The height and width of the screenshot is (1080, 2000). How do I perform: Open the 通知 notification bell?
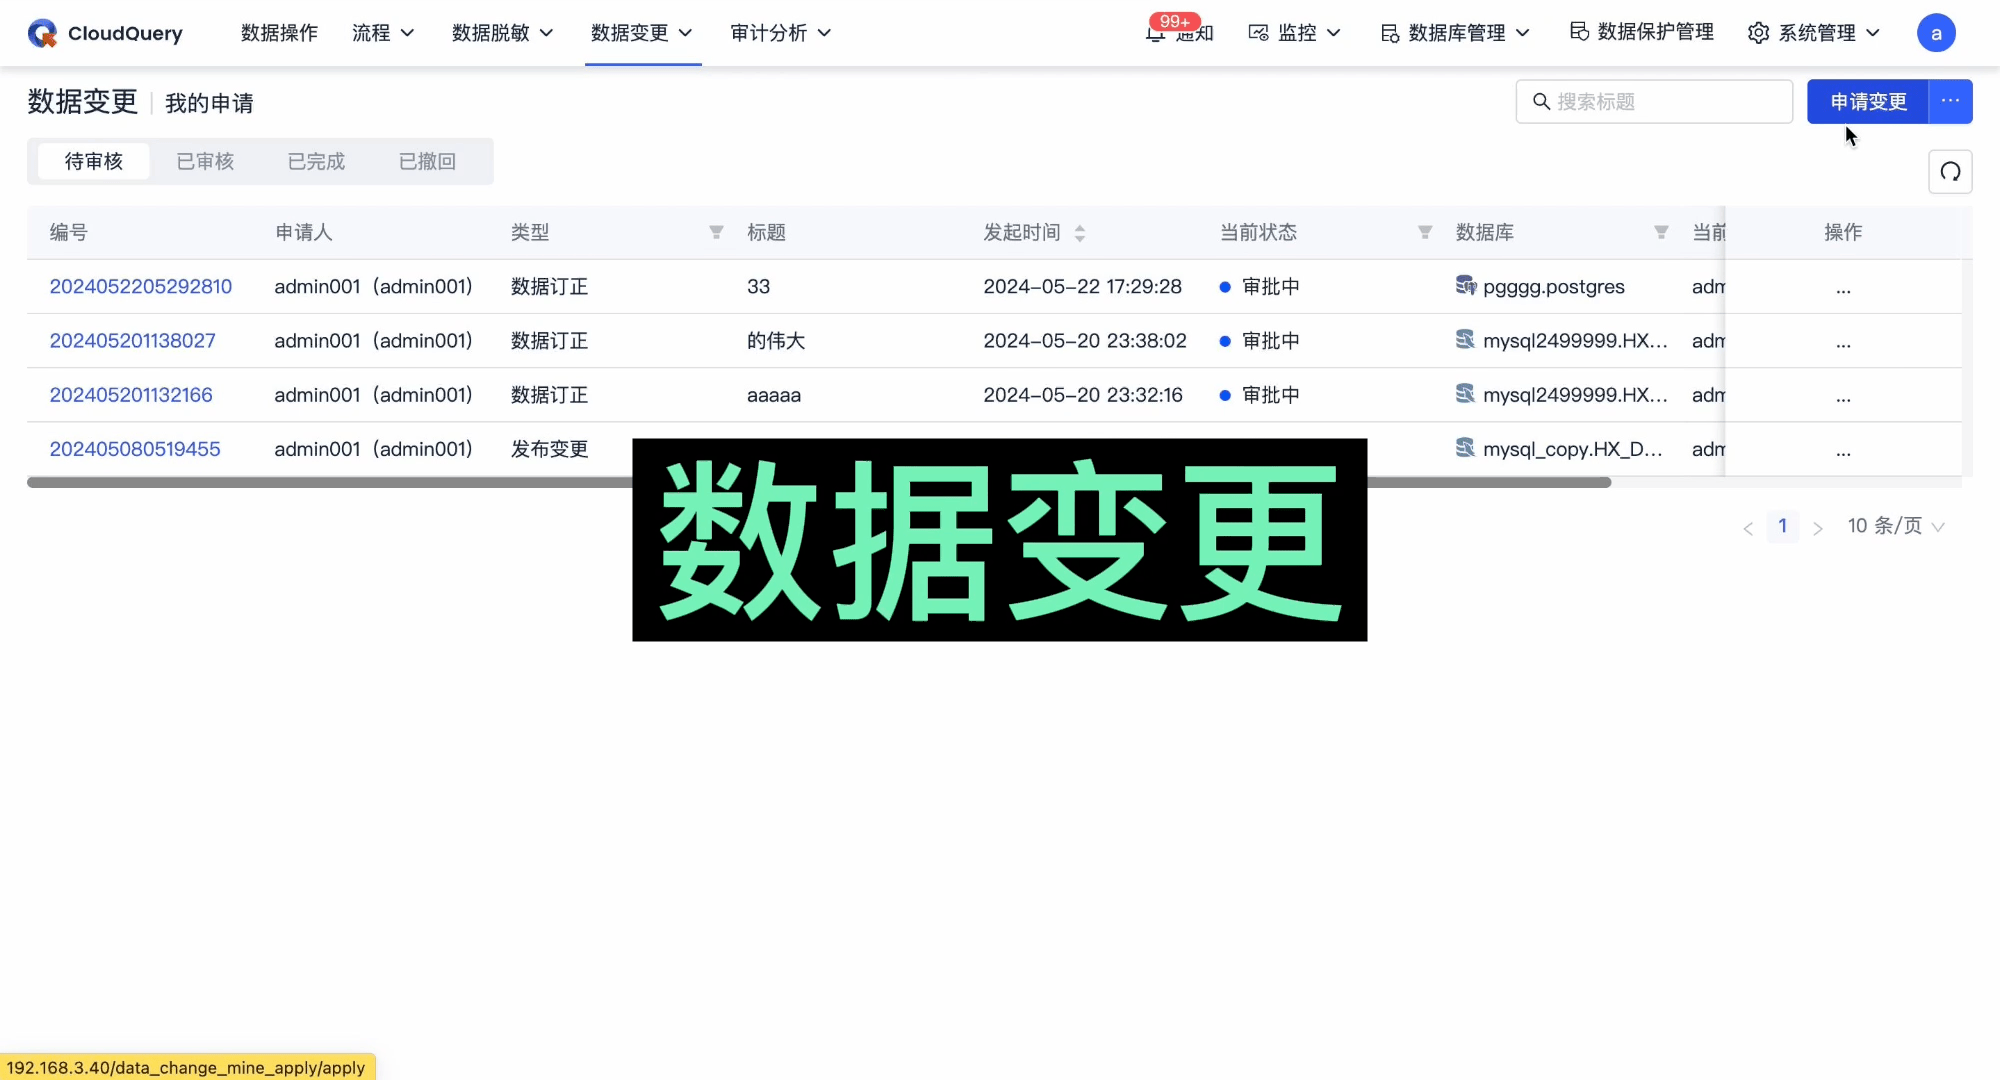pyautogui.click(x=1157, y=33)
